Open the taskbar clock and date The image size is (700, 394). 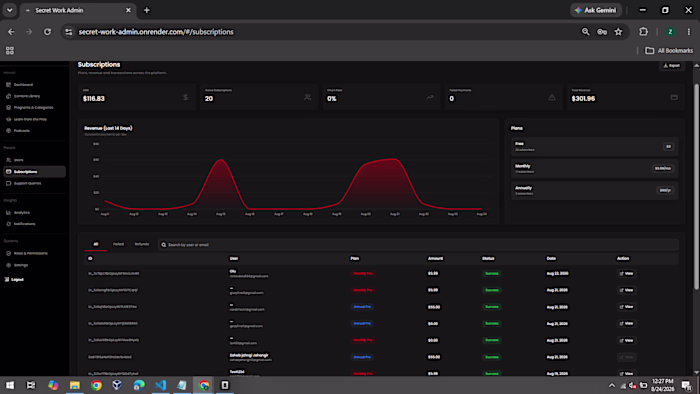(662, 385)
